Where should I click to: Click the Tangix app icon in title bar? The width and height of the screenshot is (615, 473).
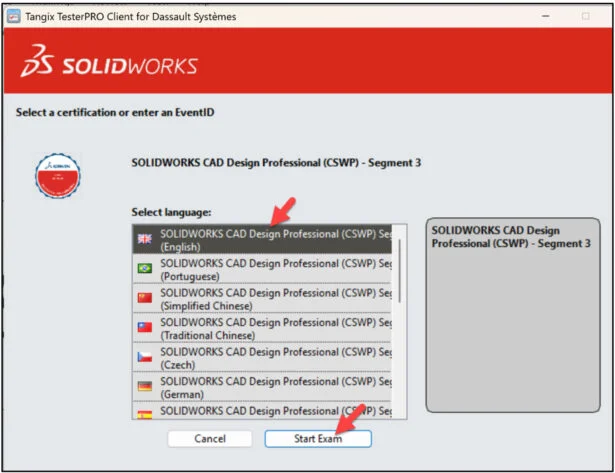click(x=12, y=16)
